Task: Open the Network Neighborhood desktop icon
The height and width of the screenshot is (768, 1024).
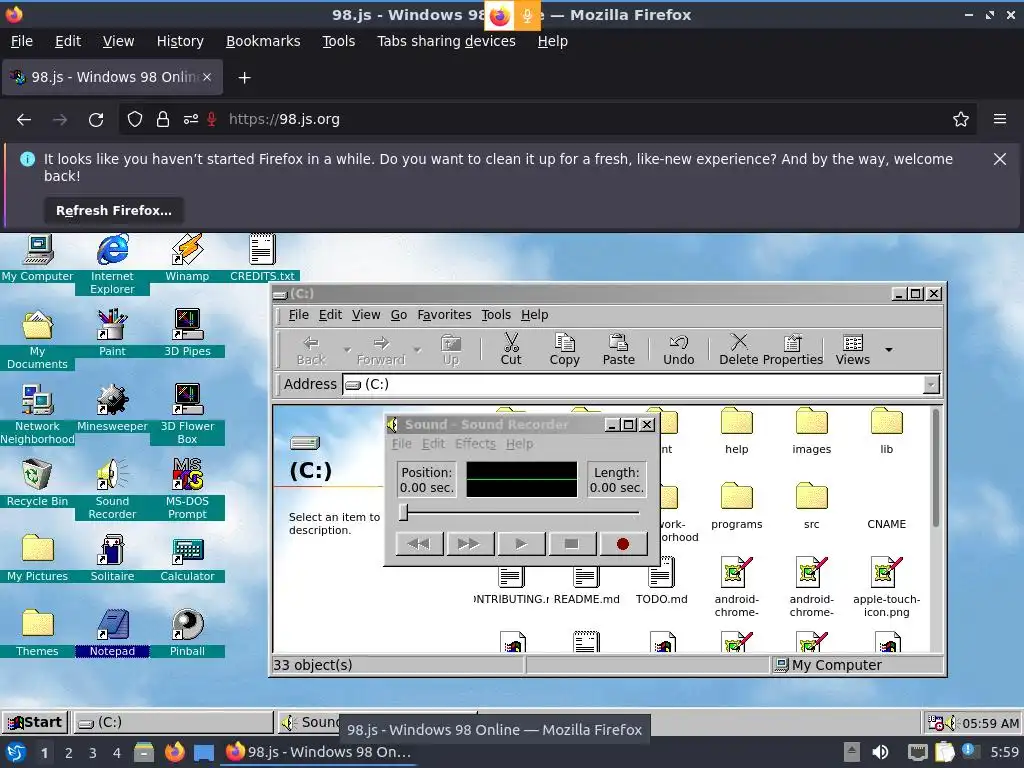Action: coord(37,414)
